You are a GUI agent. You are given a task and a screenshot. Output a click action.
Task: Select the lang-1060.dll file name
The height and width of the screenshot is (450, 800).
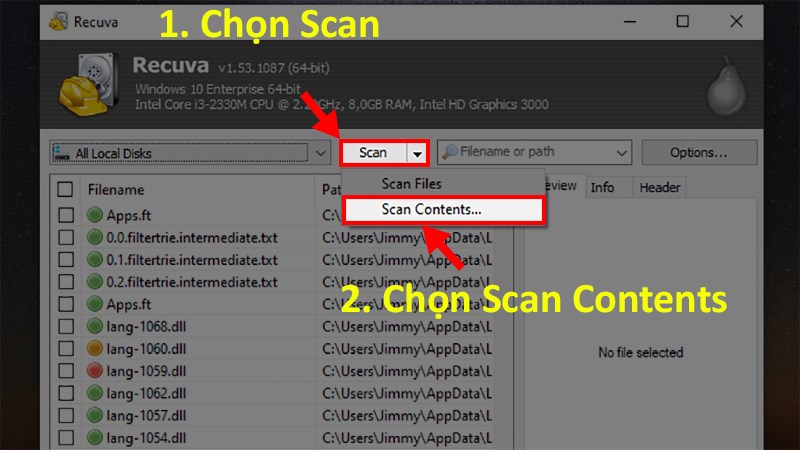pyautogui.click(x=146, y=349)
